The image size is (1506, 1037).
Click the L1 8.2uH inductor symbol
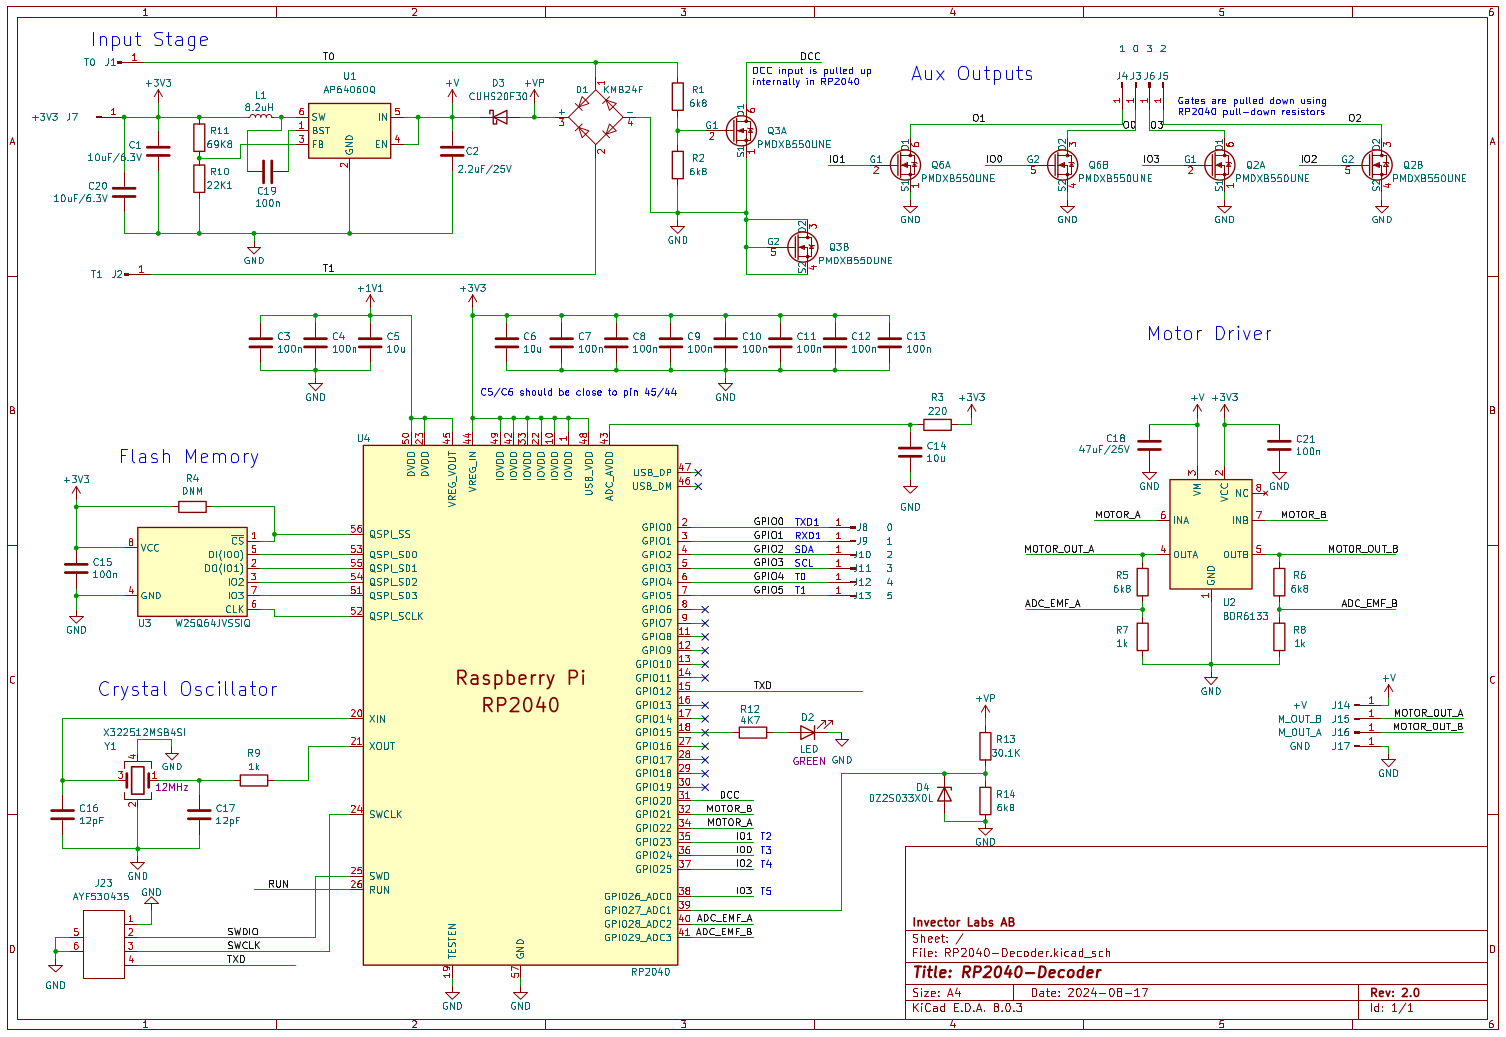tap(260, 117)
